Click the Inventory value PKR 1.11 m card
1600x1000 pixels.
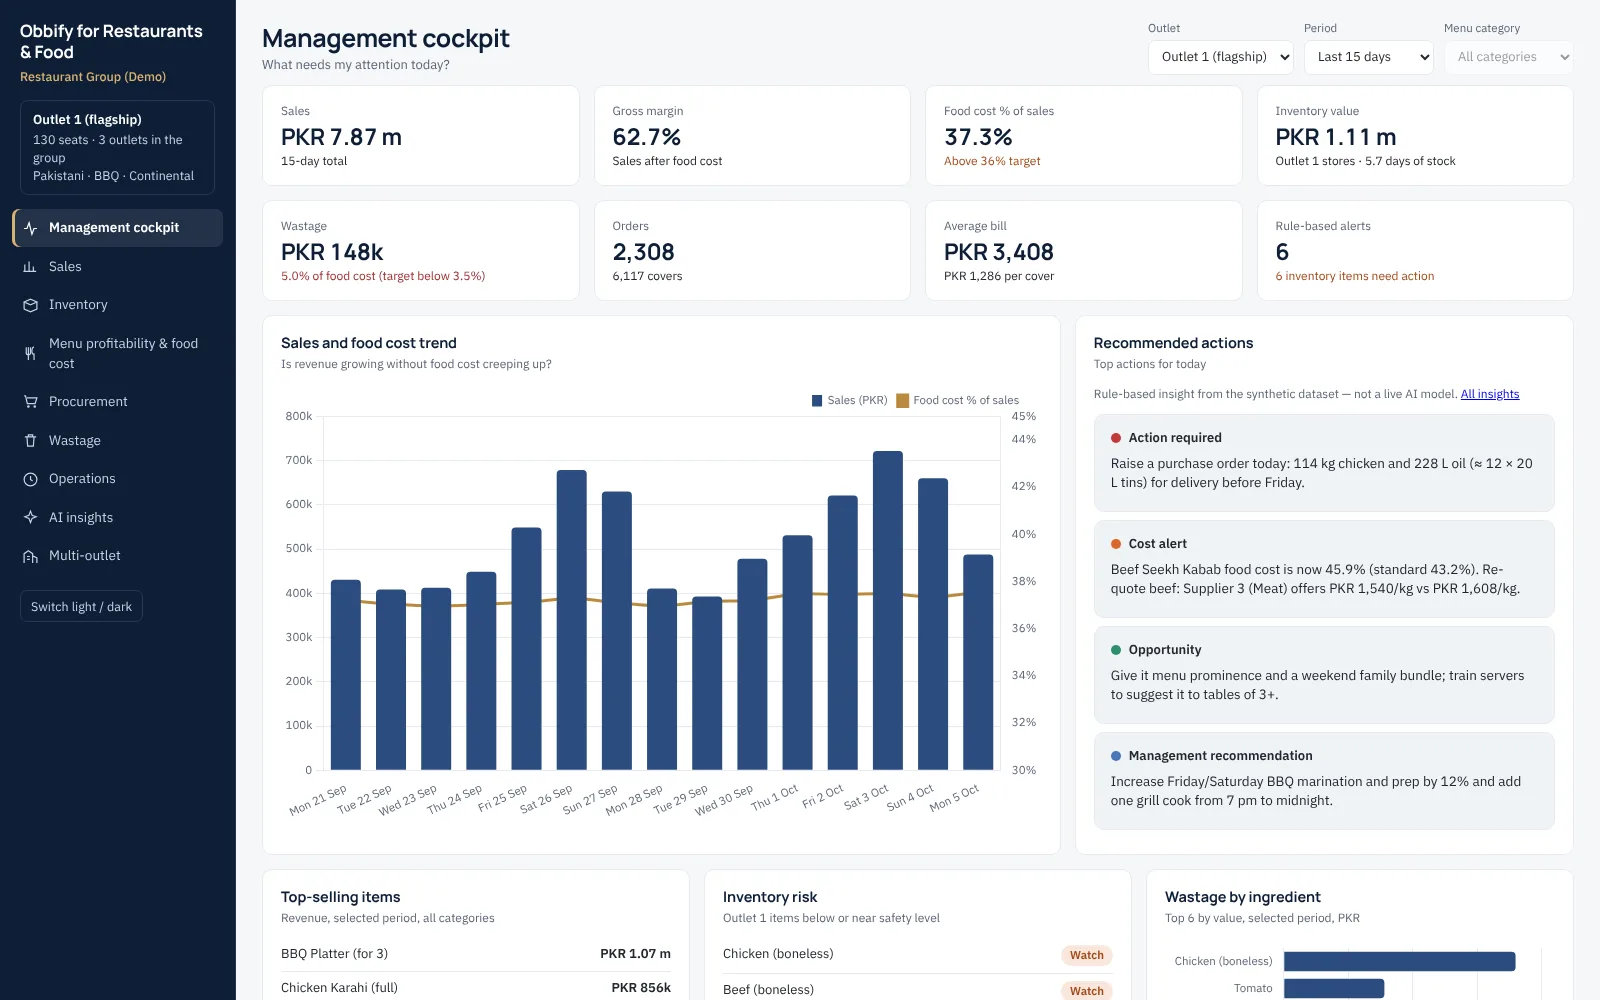1415,136
